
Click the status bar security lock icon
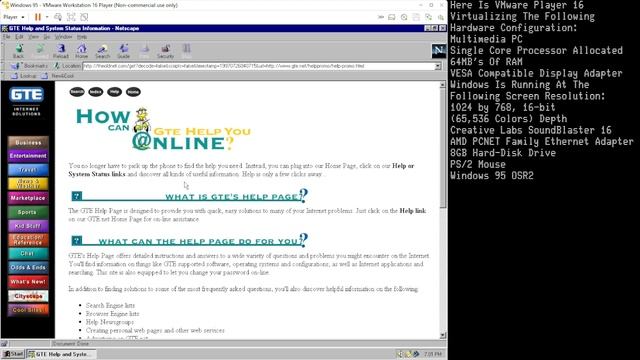pyautogui.click(x=4, y=344)
